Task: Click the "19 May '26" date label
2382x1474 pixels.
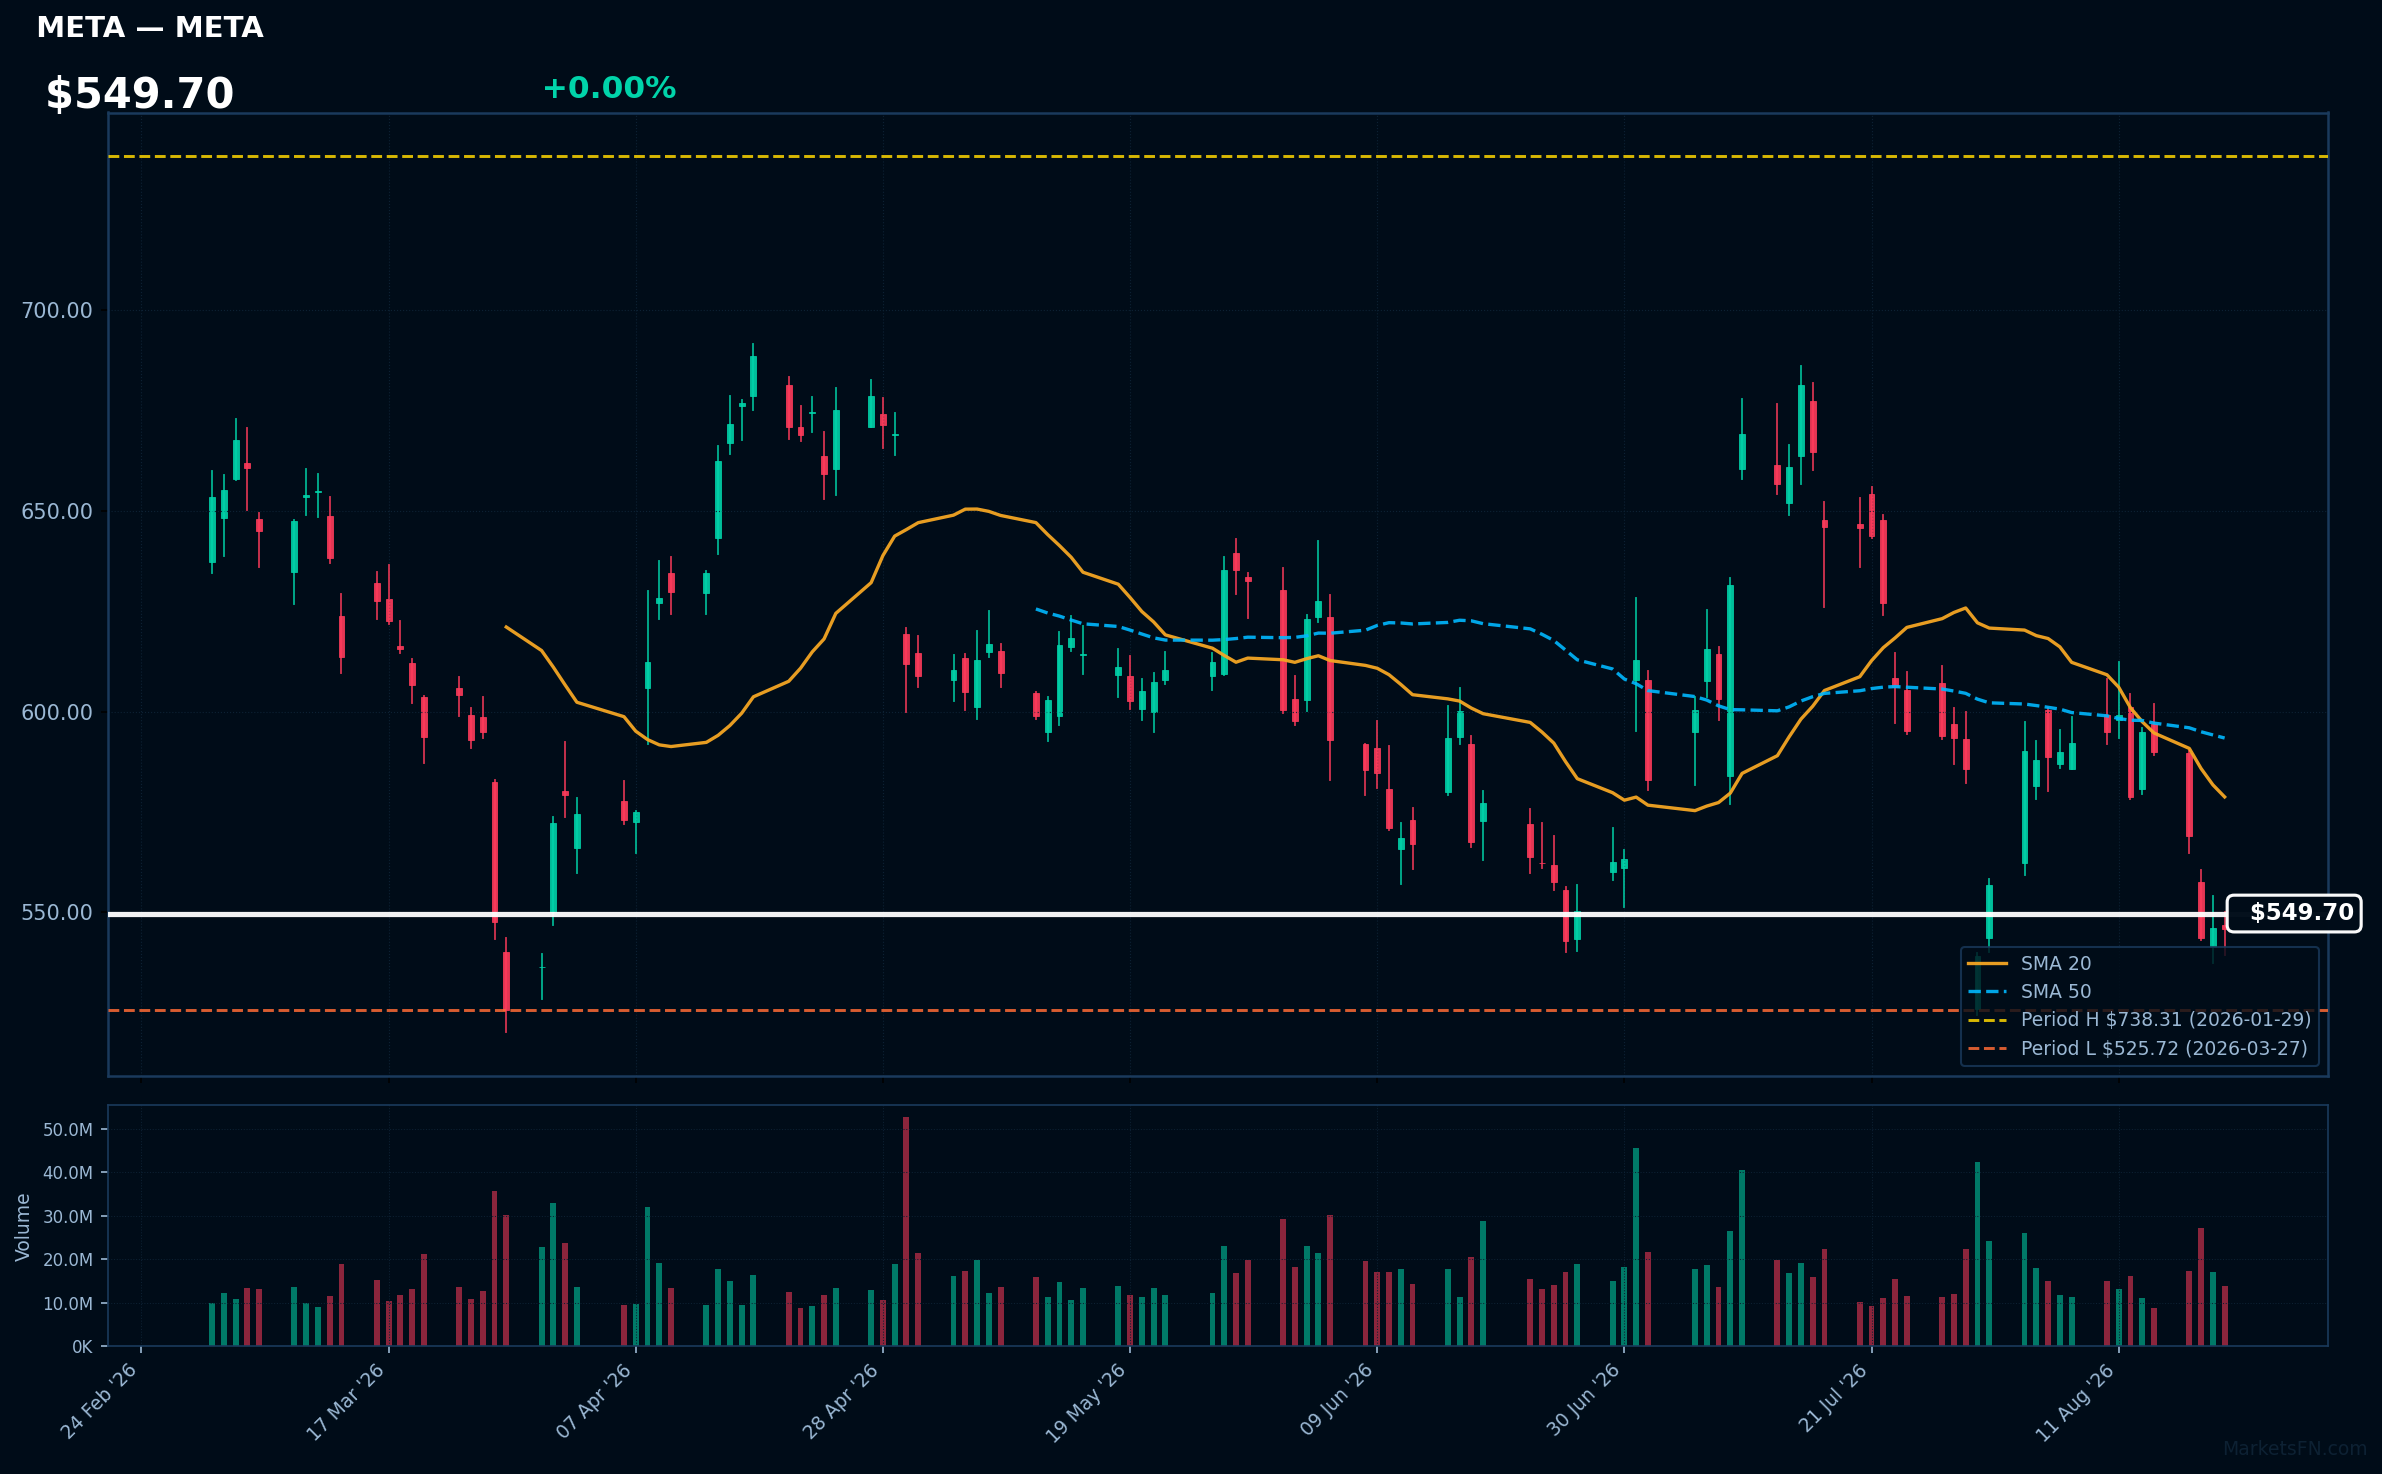Action: pyautogui.click(x=1086, y=1402)
